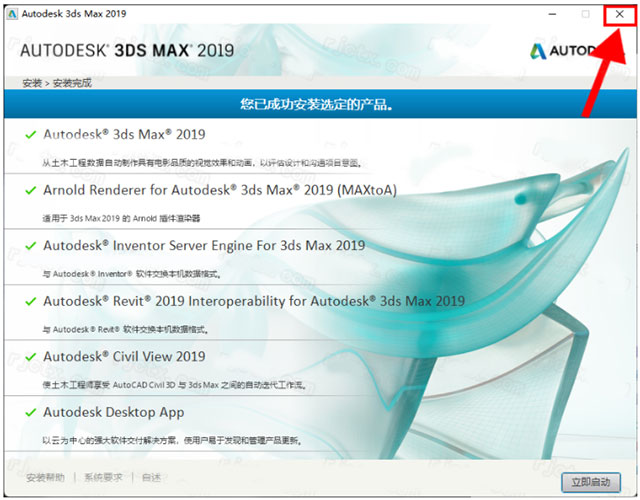Click the checkmark next to Autodesk 3ds Max 2019
Image resolution: width=640 pixels, height=500 pixels.
pos(31,134)
